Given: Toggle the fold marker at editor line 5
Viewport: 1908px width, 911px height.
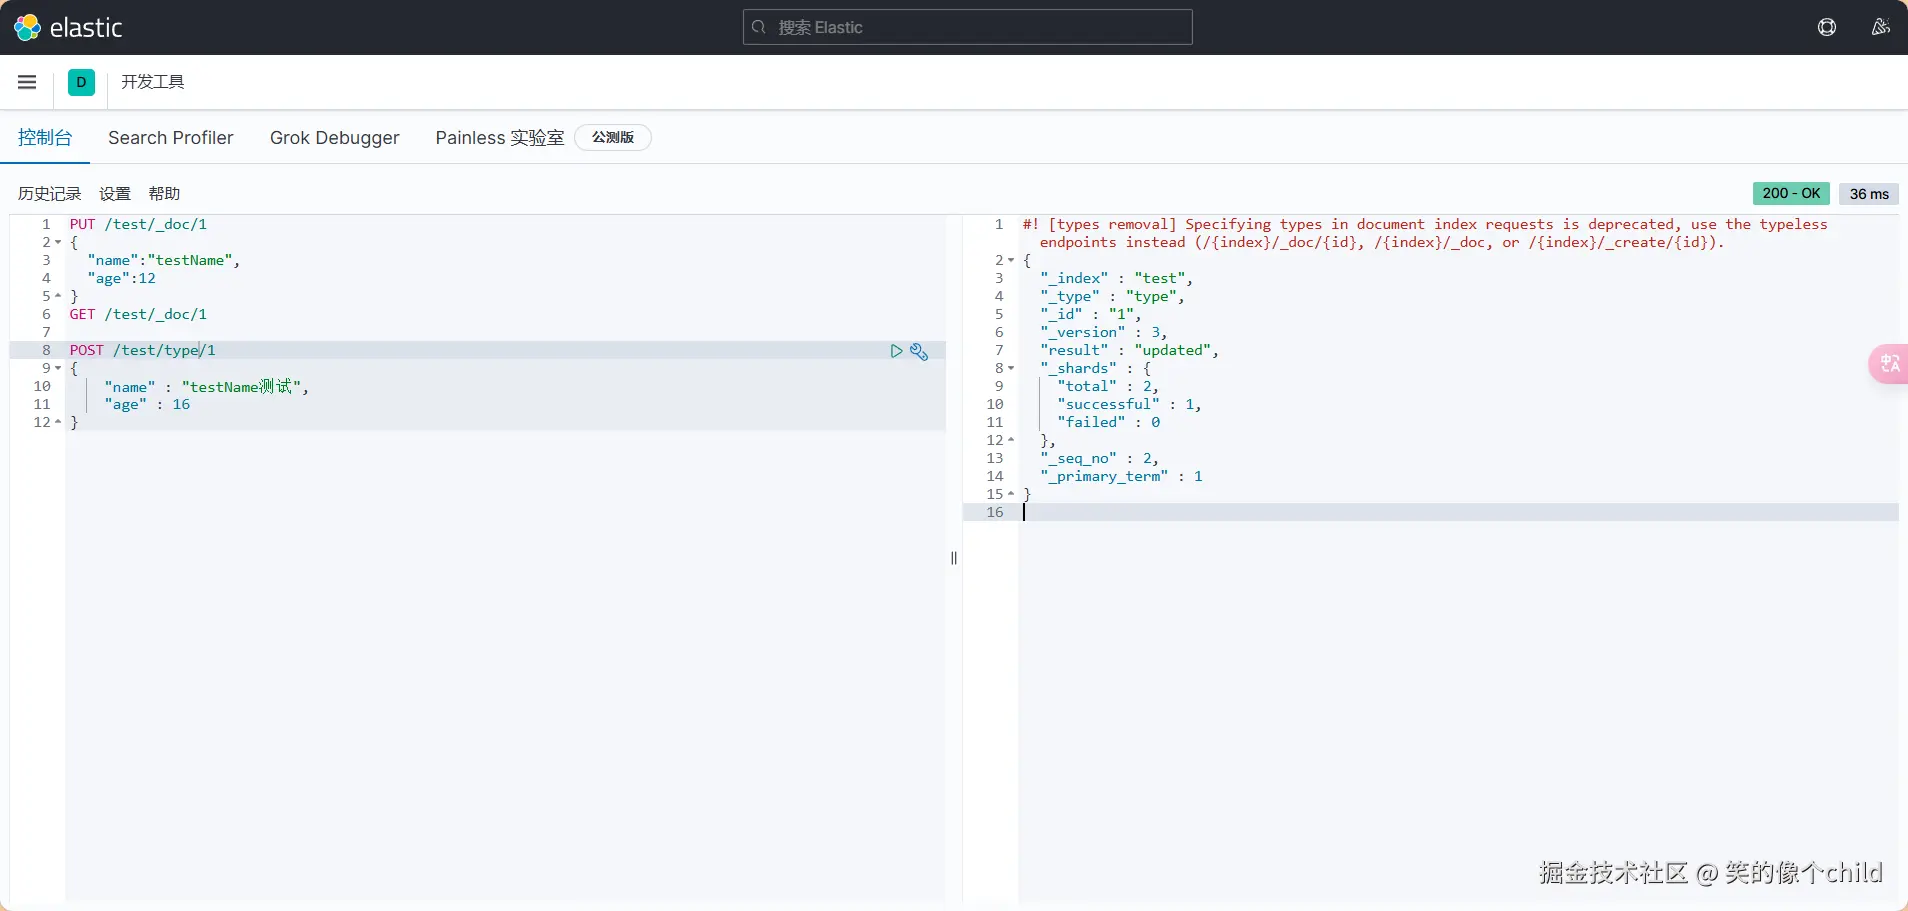Looking at the screenshot, I should pyautogui.click(x=58, y=297).
